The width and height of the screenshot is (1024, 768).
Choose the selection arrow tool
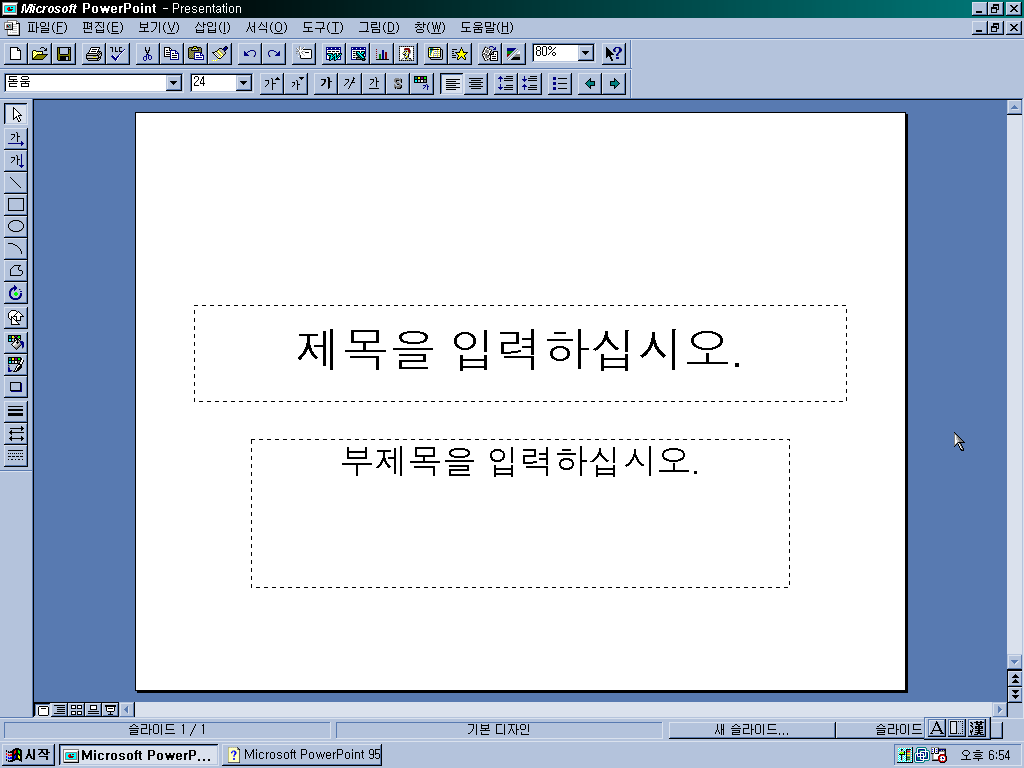(x=16, y=114)
